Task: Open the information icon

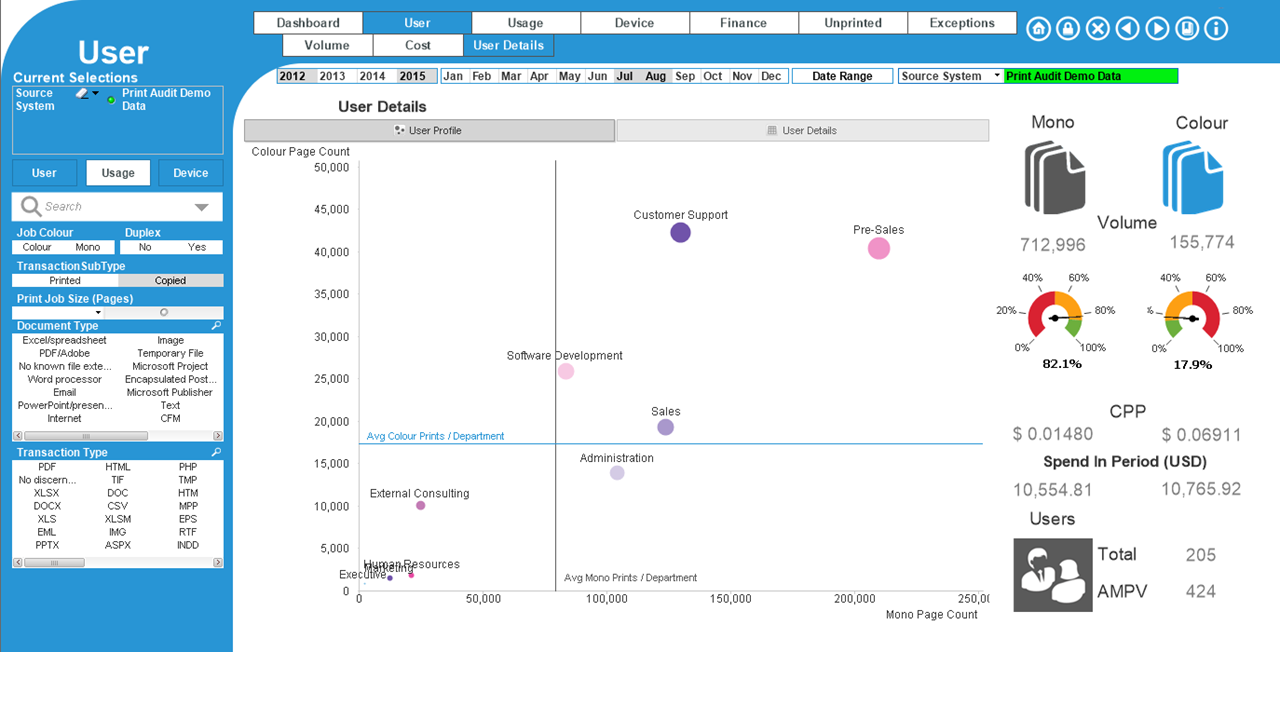Action: coord(1216,29)
